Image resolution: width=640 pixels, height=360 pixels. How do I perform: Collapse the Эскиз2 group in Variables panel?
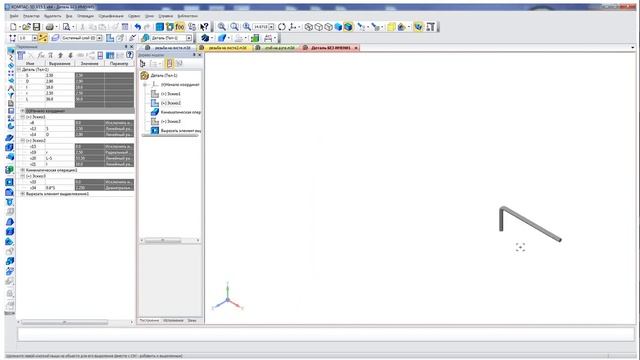pyautogui.click(x=23, y=141)
